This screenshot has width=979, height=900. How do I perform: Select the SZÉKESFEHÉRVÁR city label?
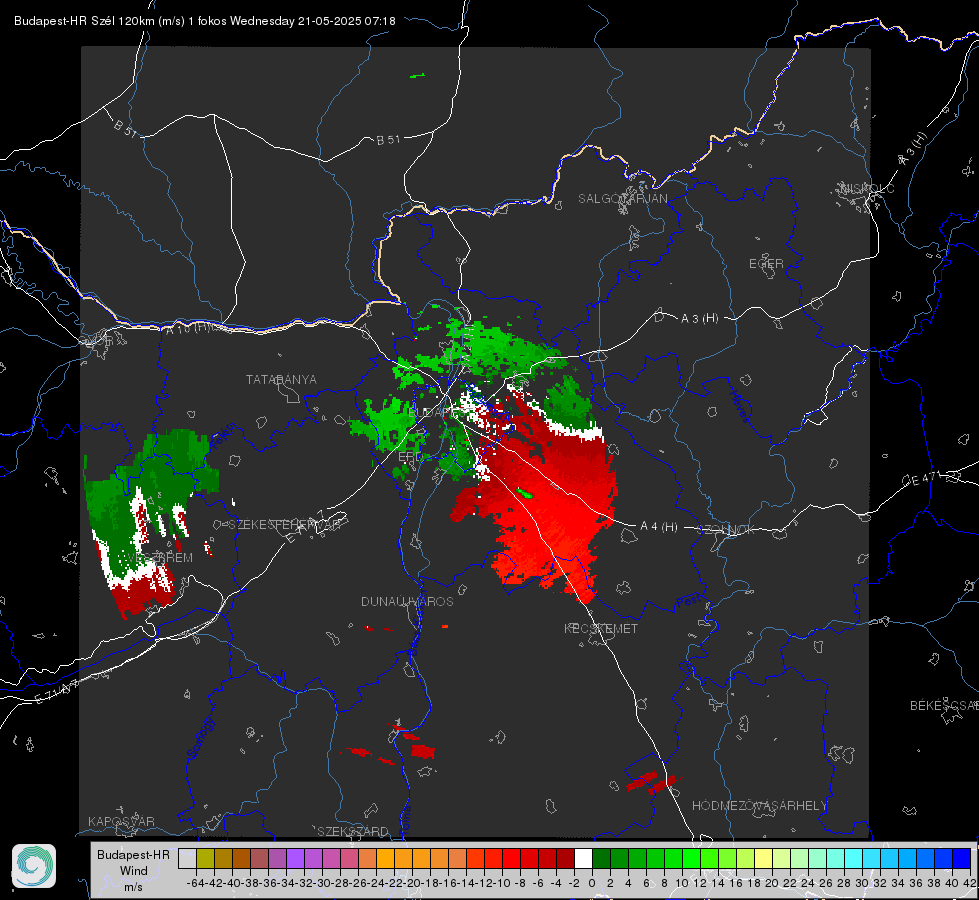(284, 525)
